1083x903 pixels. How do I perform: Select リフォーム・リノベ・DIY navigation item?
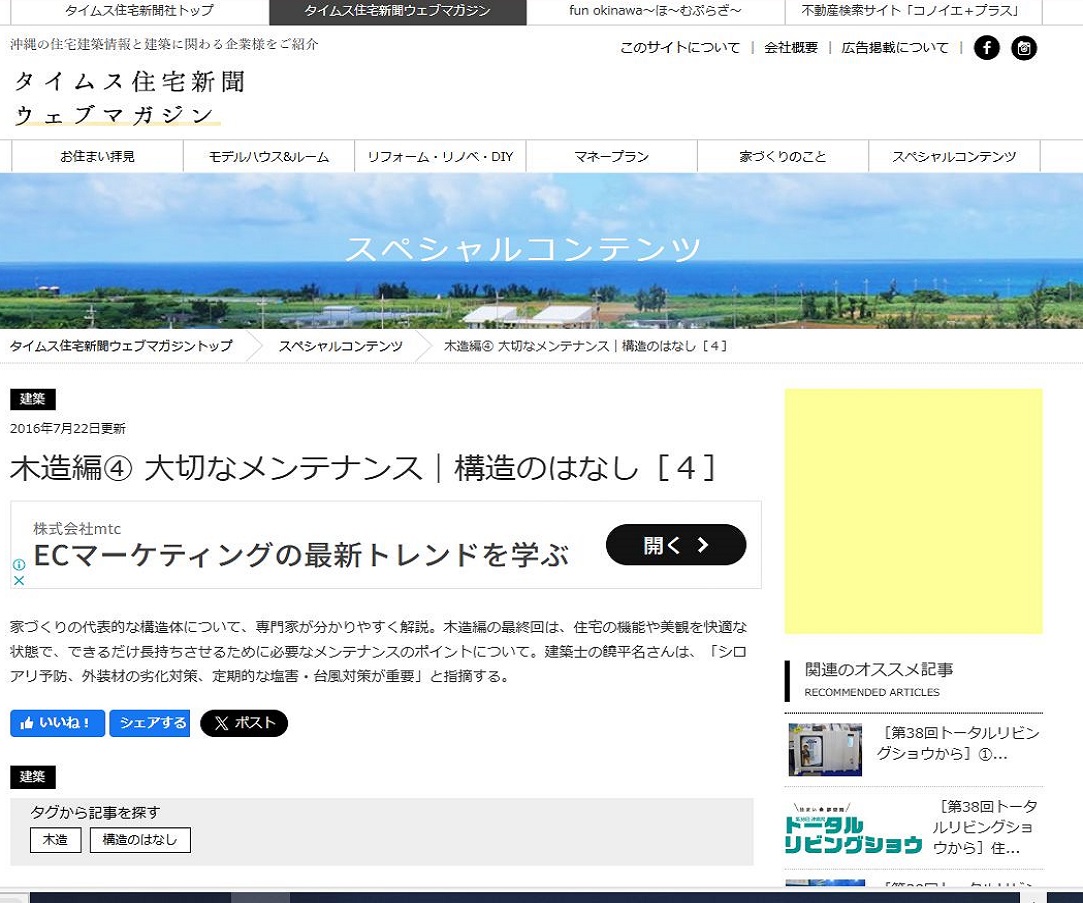pos(440,156)
